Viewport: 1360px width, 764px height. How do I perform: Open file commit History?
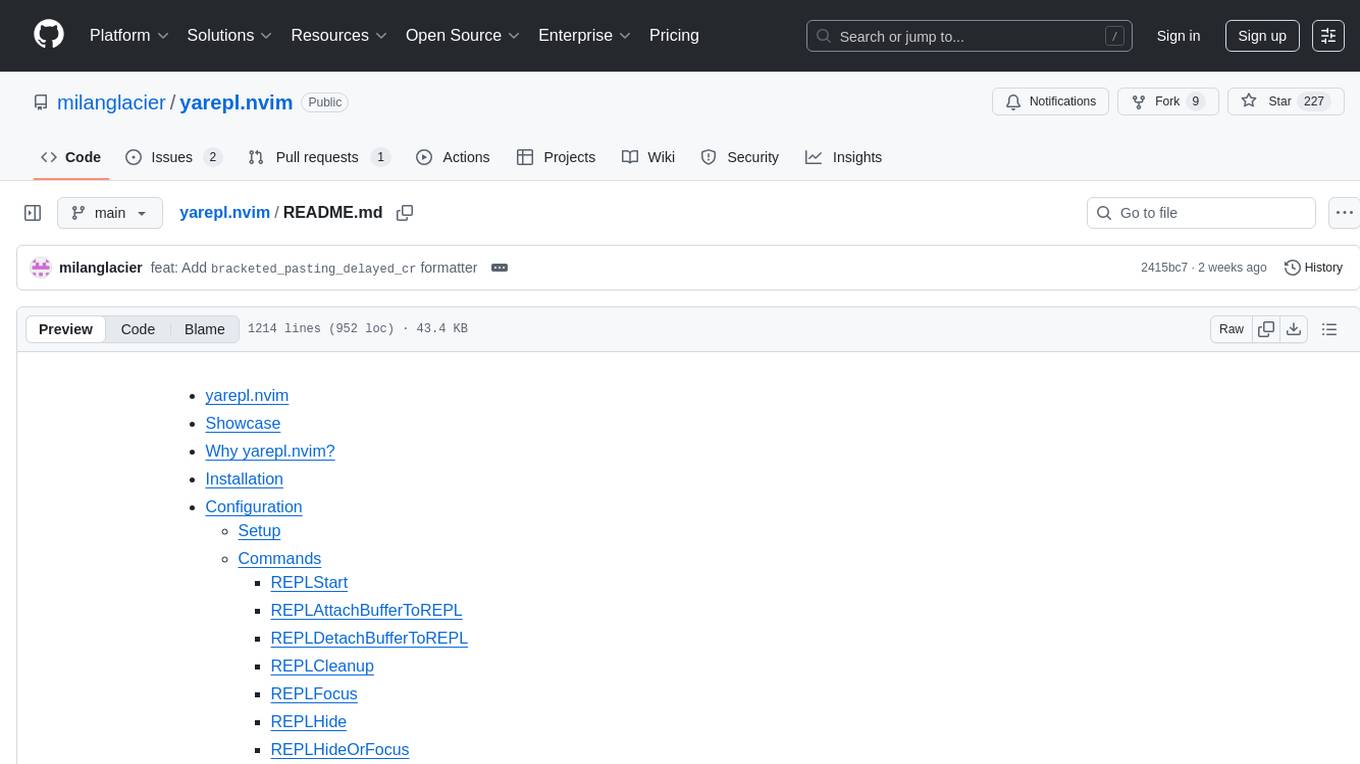1313,267
